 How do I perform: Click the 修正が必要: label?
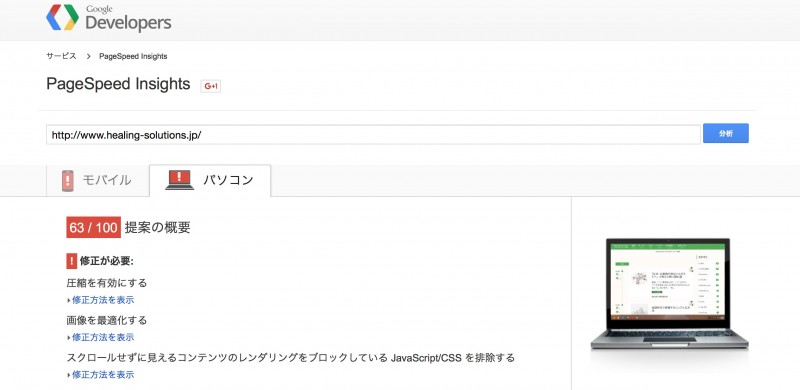(107, 261)
